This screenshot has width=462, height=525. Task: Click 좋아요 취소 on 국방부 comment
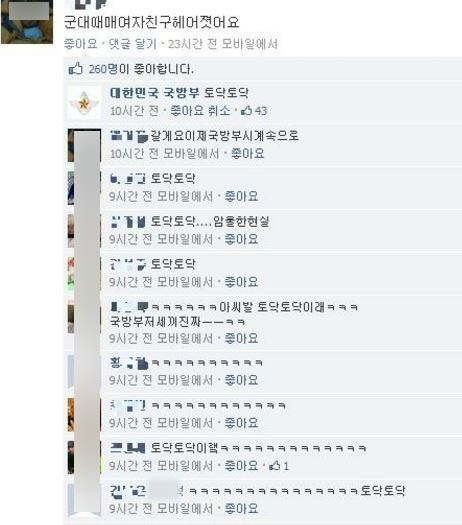coord(200,111)
